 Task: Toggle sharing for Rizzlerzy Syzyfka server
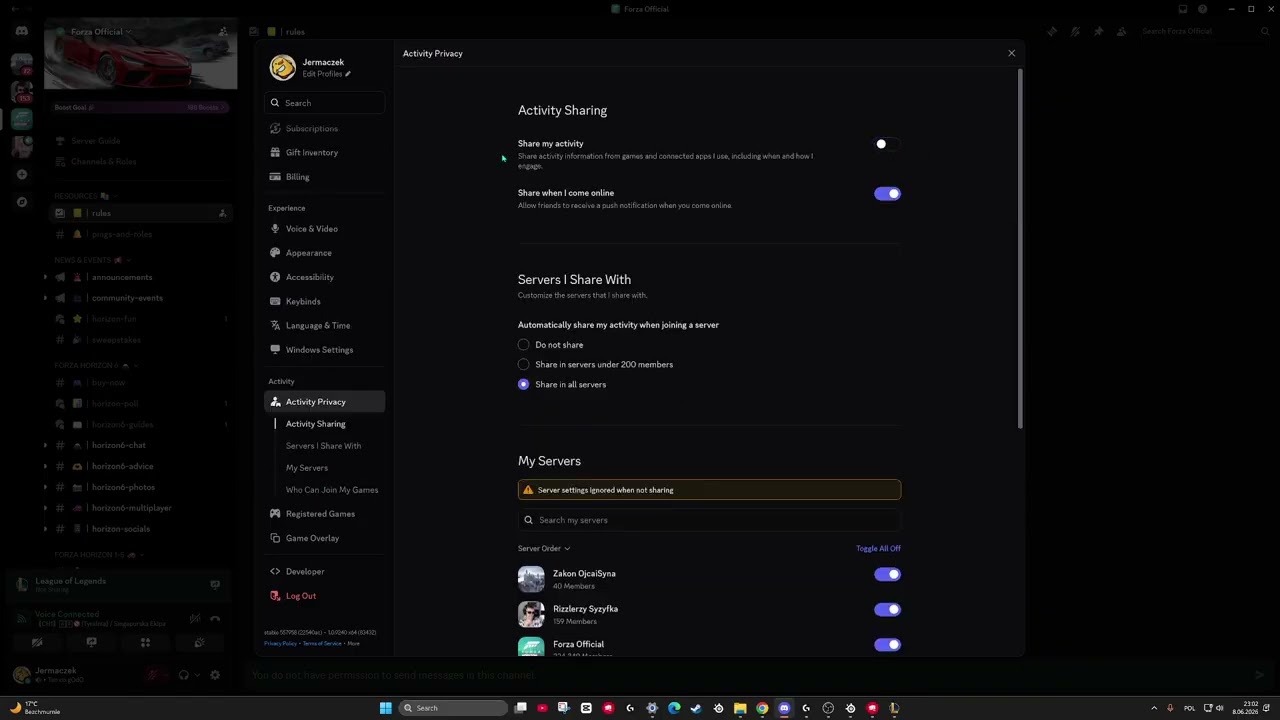[x=887, y=609]
